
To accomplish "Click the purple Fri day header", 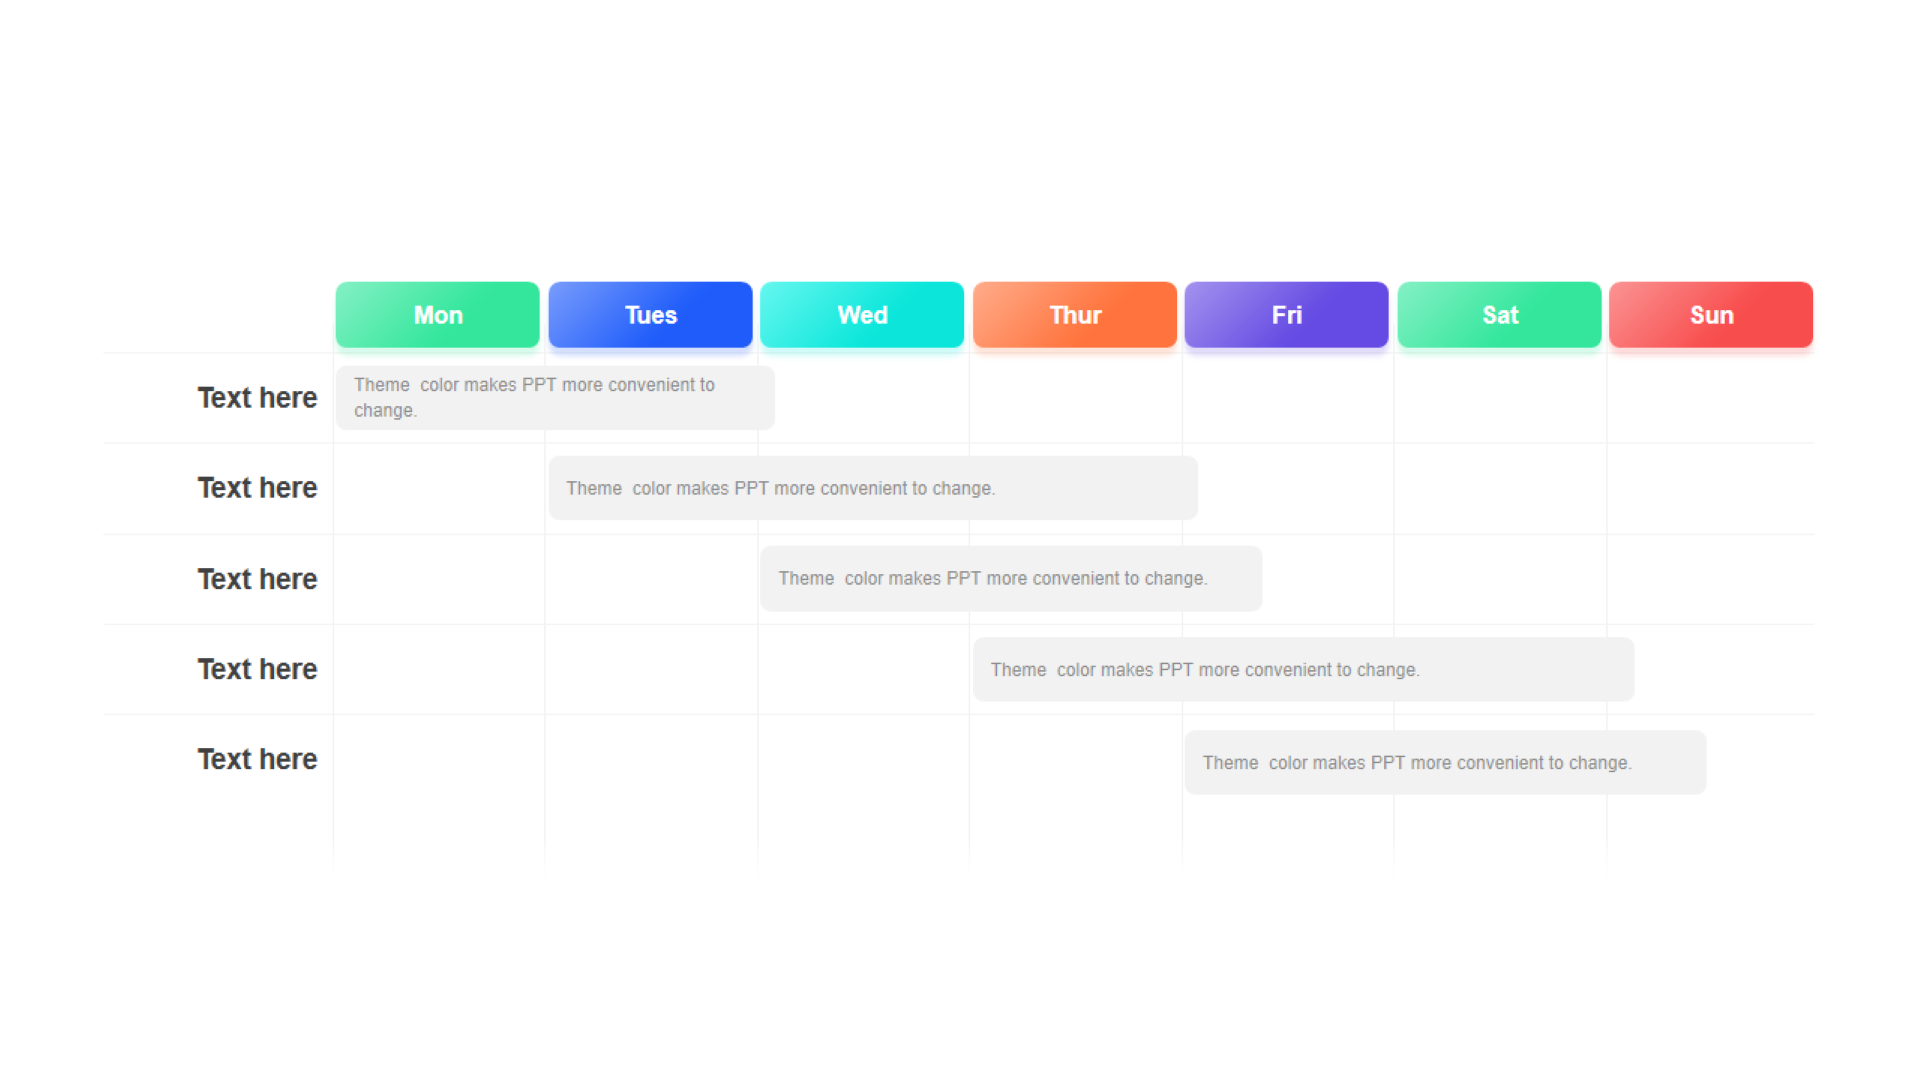I will pyautogui.click(x=1287, y=315).
